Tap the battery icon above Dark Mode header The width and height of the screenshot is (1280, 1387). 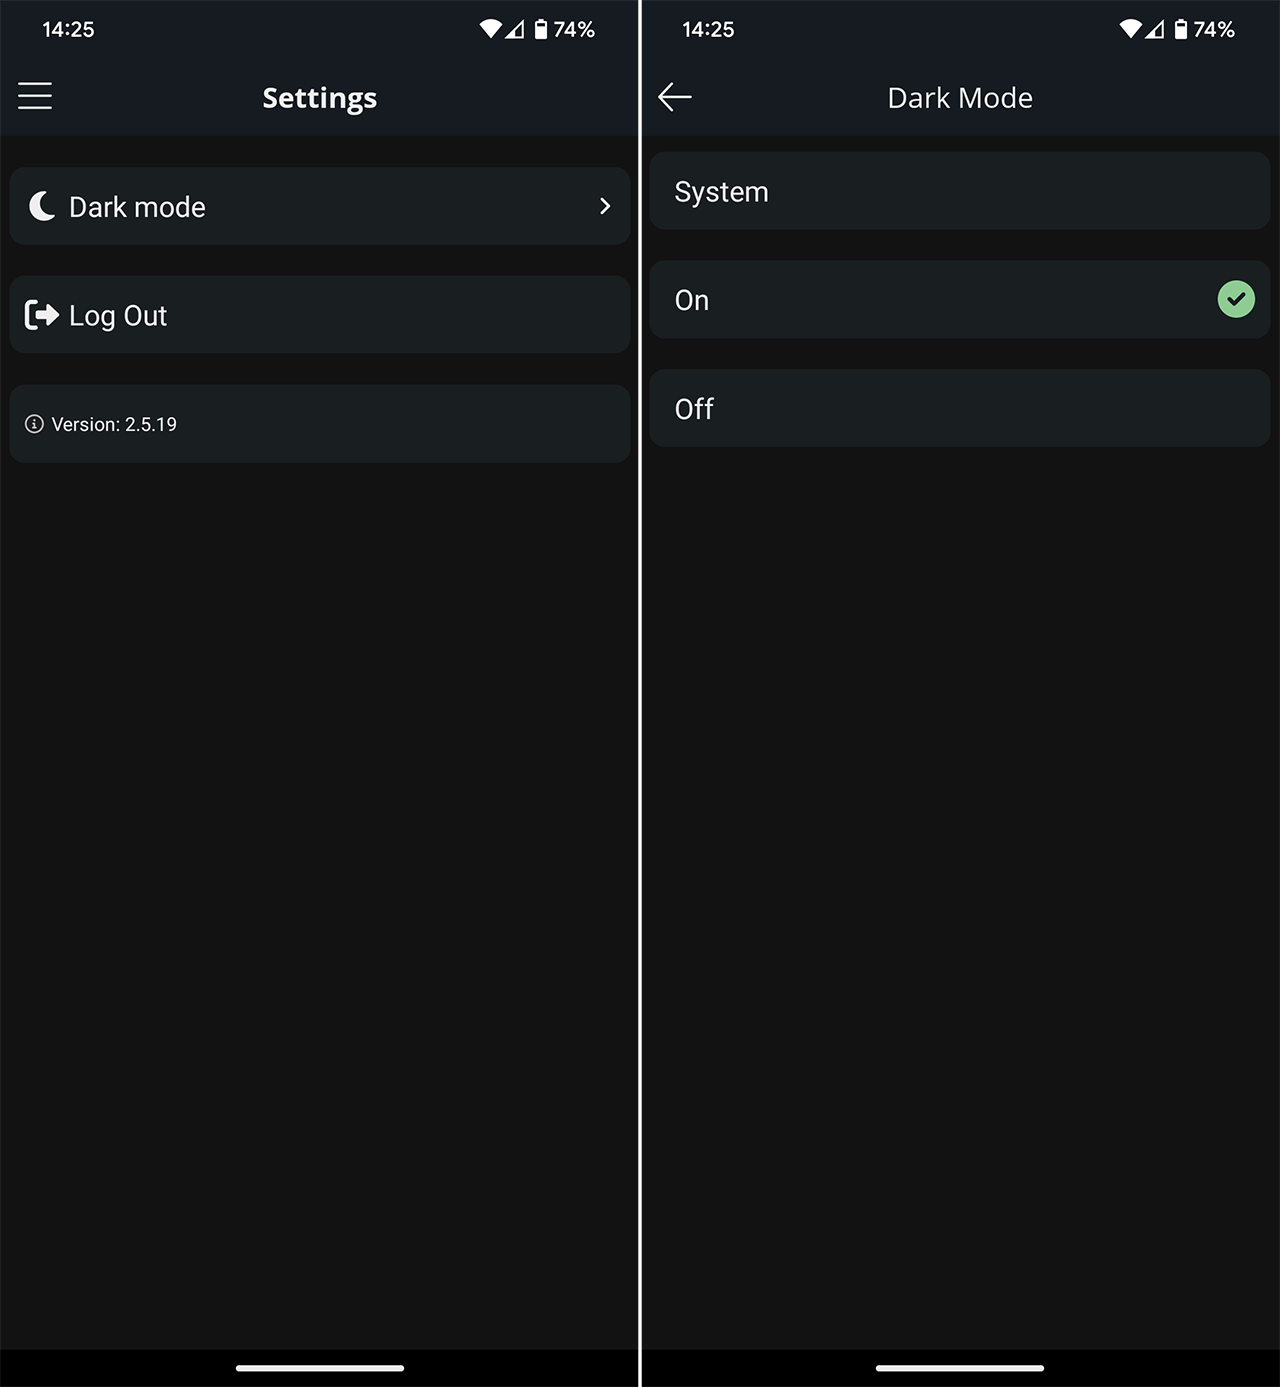coord(1180,29)
